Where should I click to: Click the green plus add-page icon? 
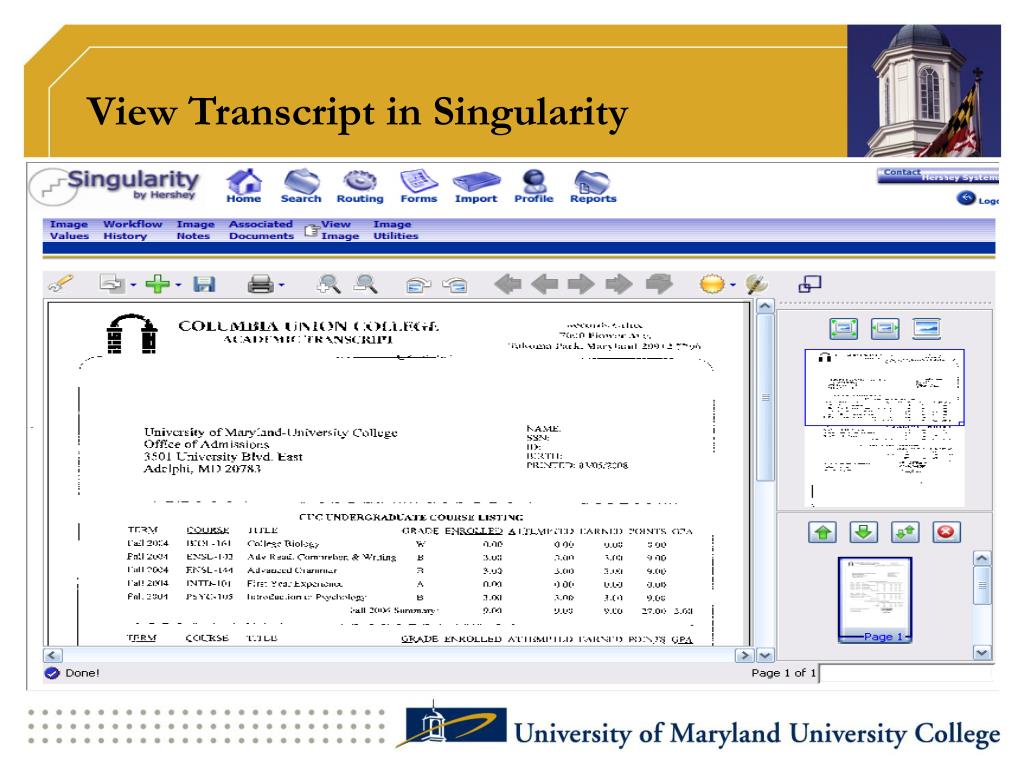point(157,284)
